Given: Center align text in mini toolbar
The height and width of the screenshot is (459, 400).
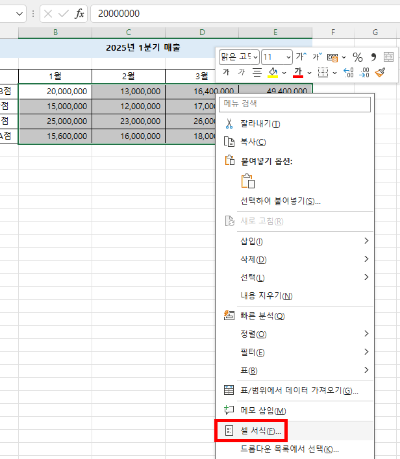Looking at the screenshot, I should click(x=257, y=72).
